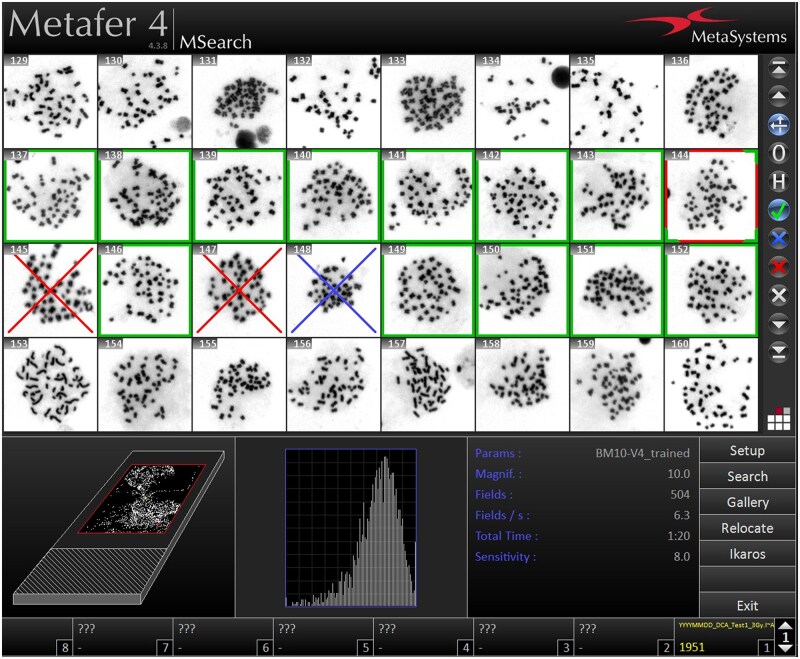Jump to the last gallery page icon
800x659 pixels.
coord(779,352)
